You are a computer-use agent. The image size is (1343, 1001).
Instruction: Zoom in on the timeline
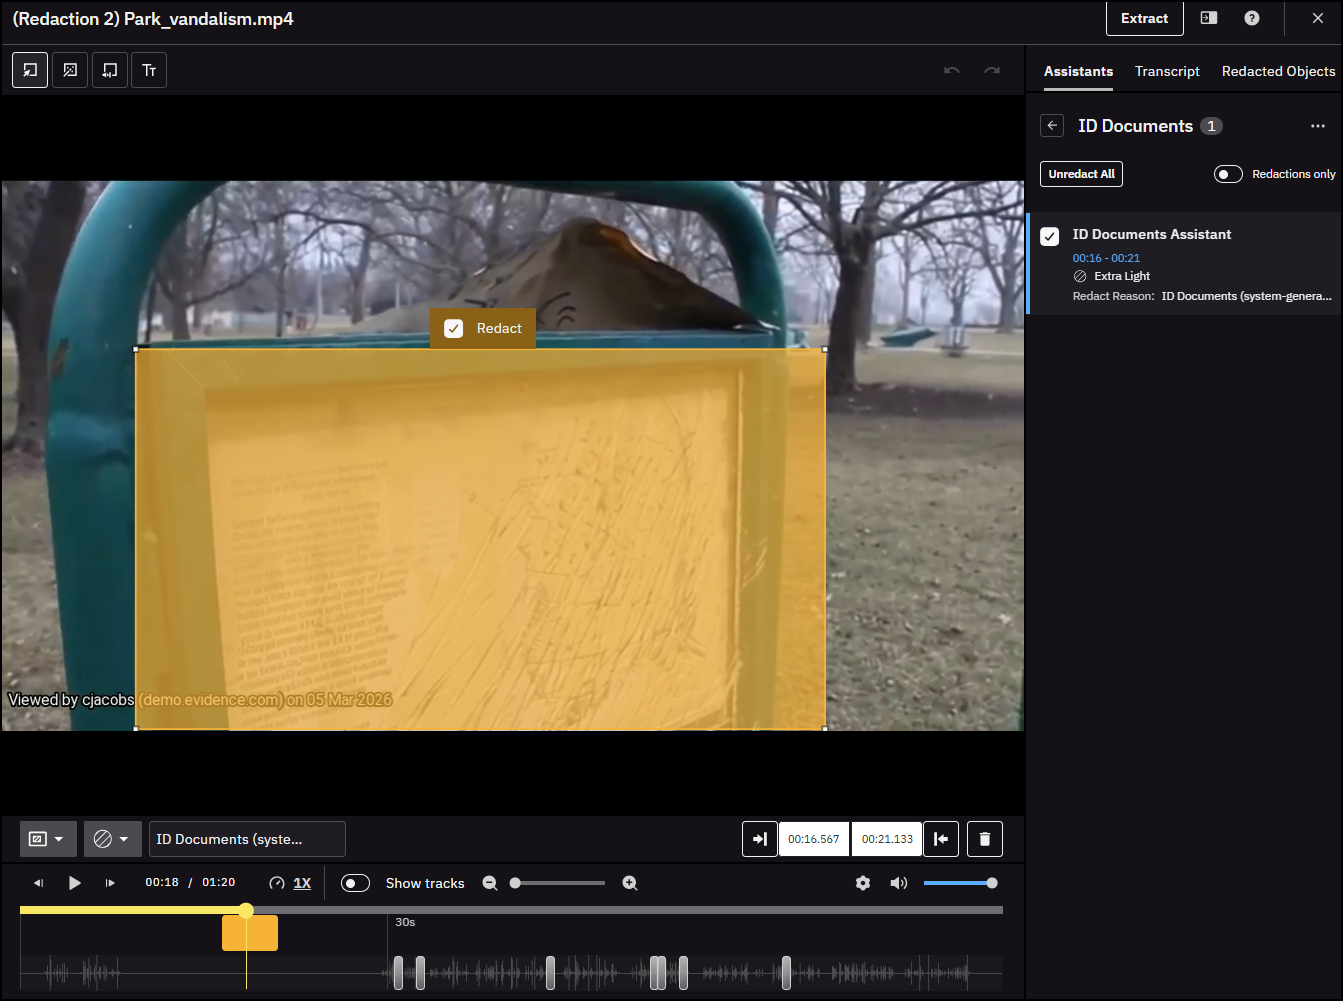point(630,883)
